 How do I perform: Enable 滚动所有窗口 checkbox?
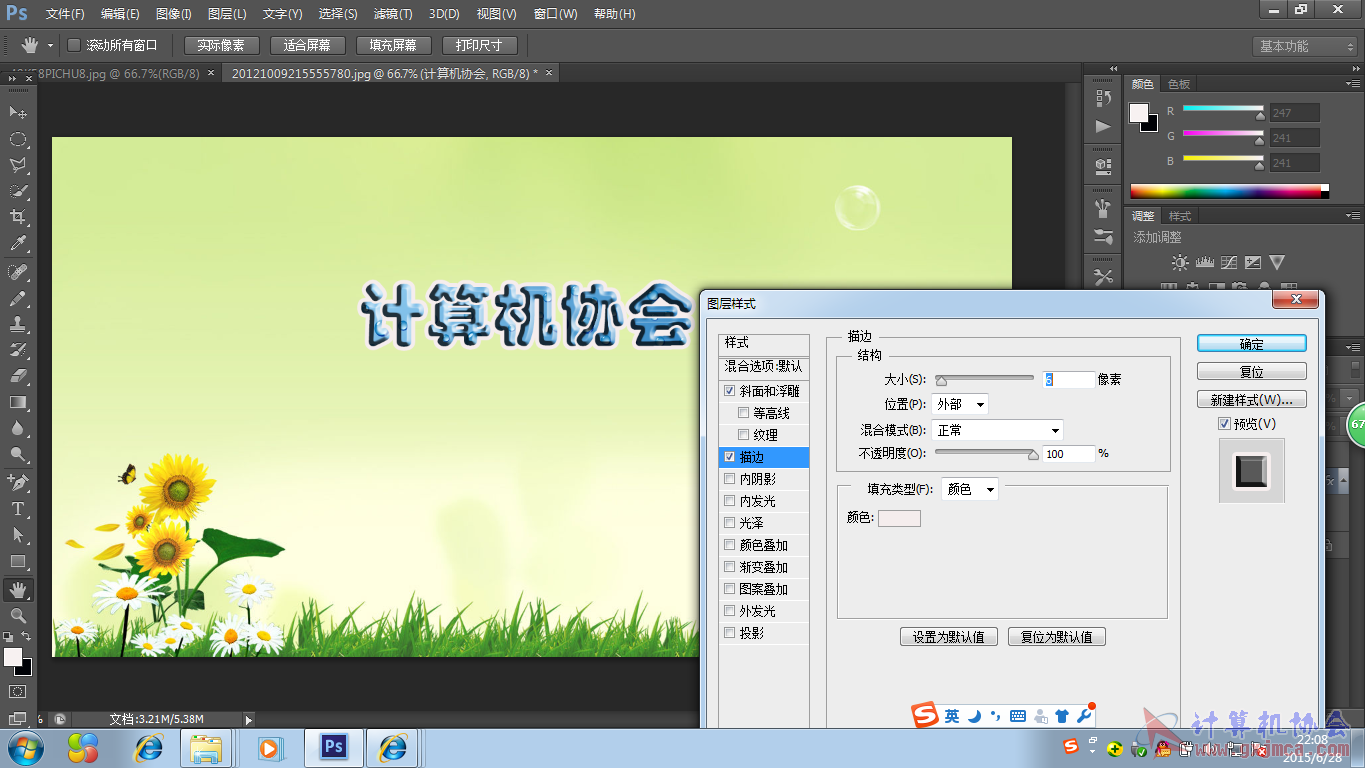(x=74, y=45)
